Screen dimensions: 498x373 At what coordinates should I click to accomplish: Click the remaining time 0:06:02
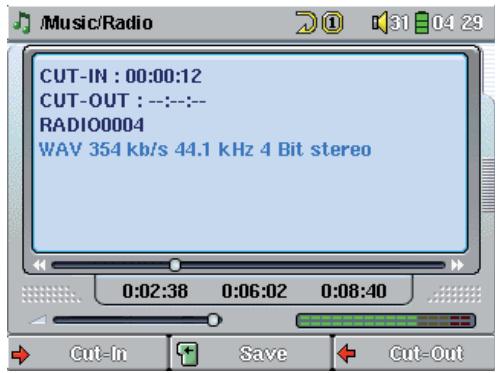[254, 291]
